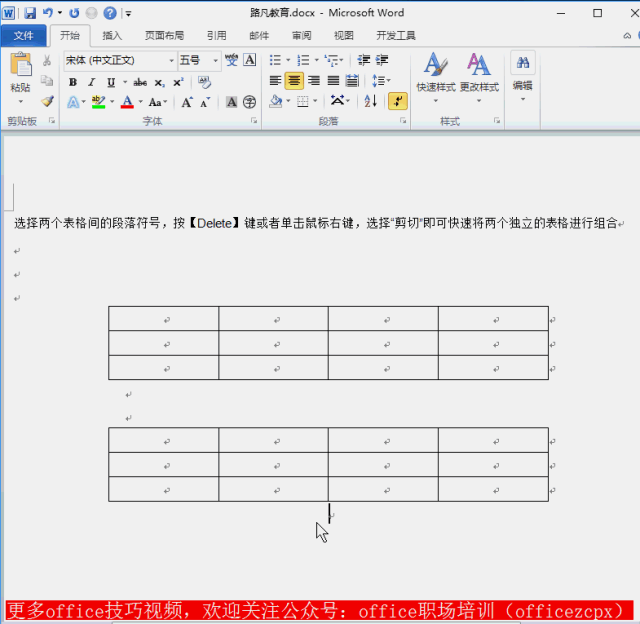Image resolution: width=640 pixels, height=624 pixels.
Task: Switch to the 开发工具 Developer tab
Action: point(396,36)
